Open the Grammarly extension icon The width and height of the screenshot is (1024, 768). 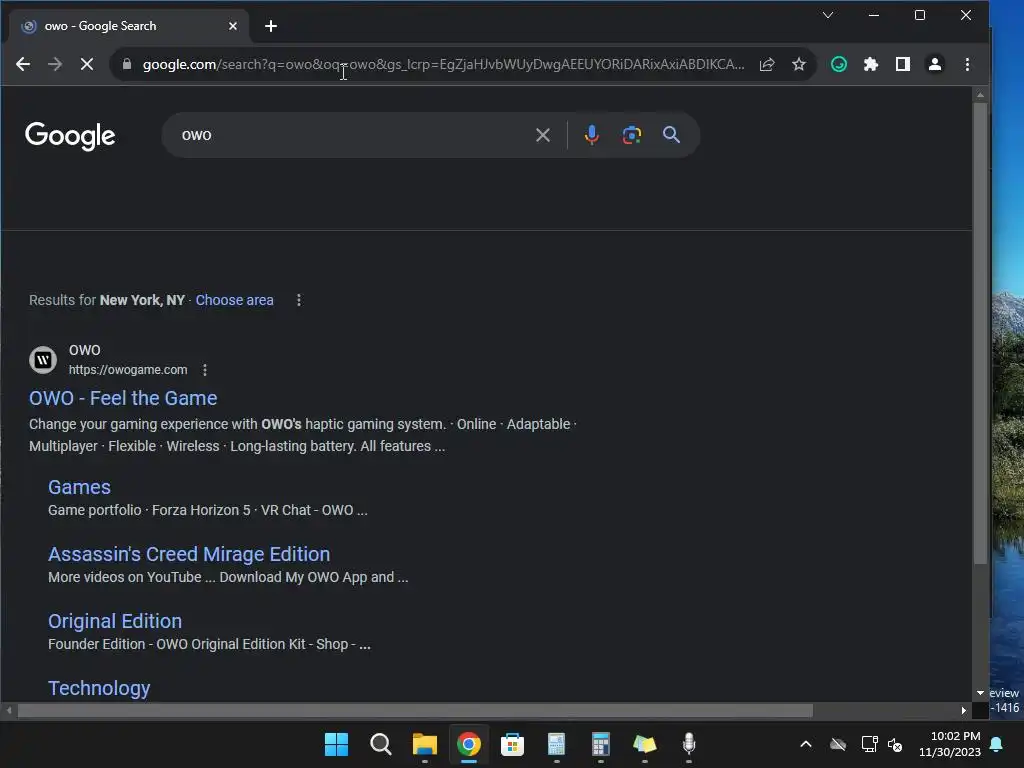(x=839, y=64)
